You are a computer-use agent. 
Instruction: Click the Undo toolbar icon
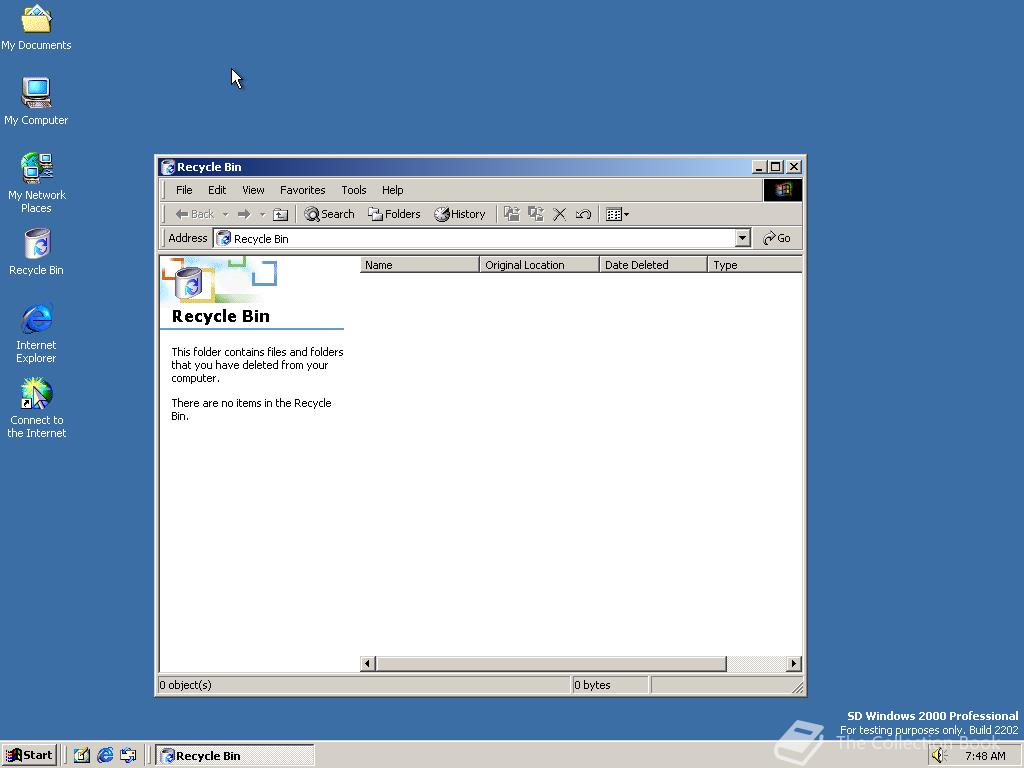[583, 214]
